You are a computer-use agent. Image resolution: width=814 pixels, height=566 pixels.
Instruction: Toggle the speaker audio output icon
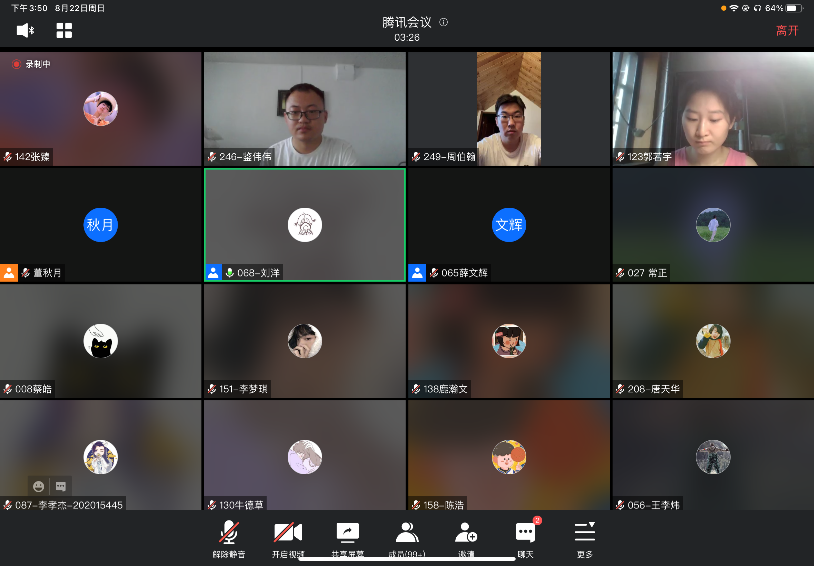(x=26, y=30)
